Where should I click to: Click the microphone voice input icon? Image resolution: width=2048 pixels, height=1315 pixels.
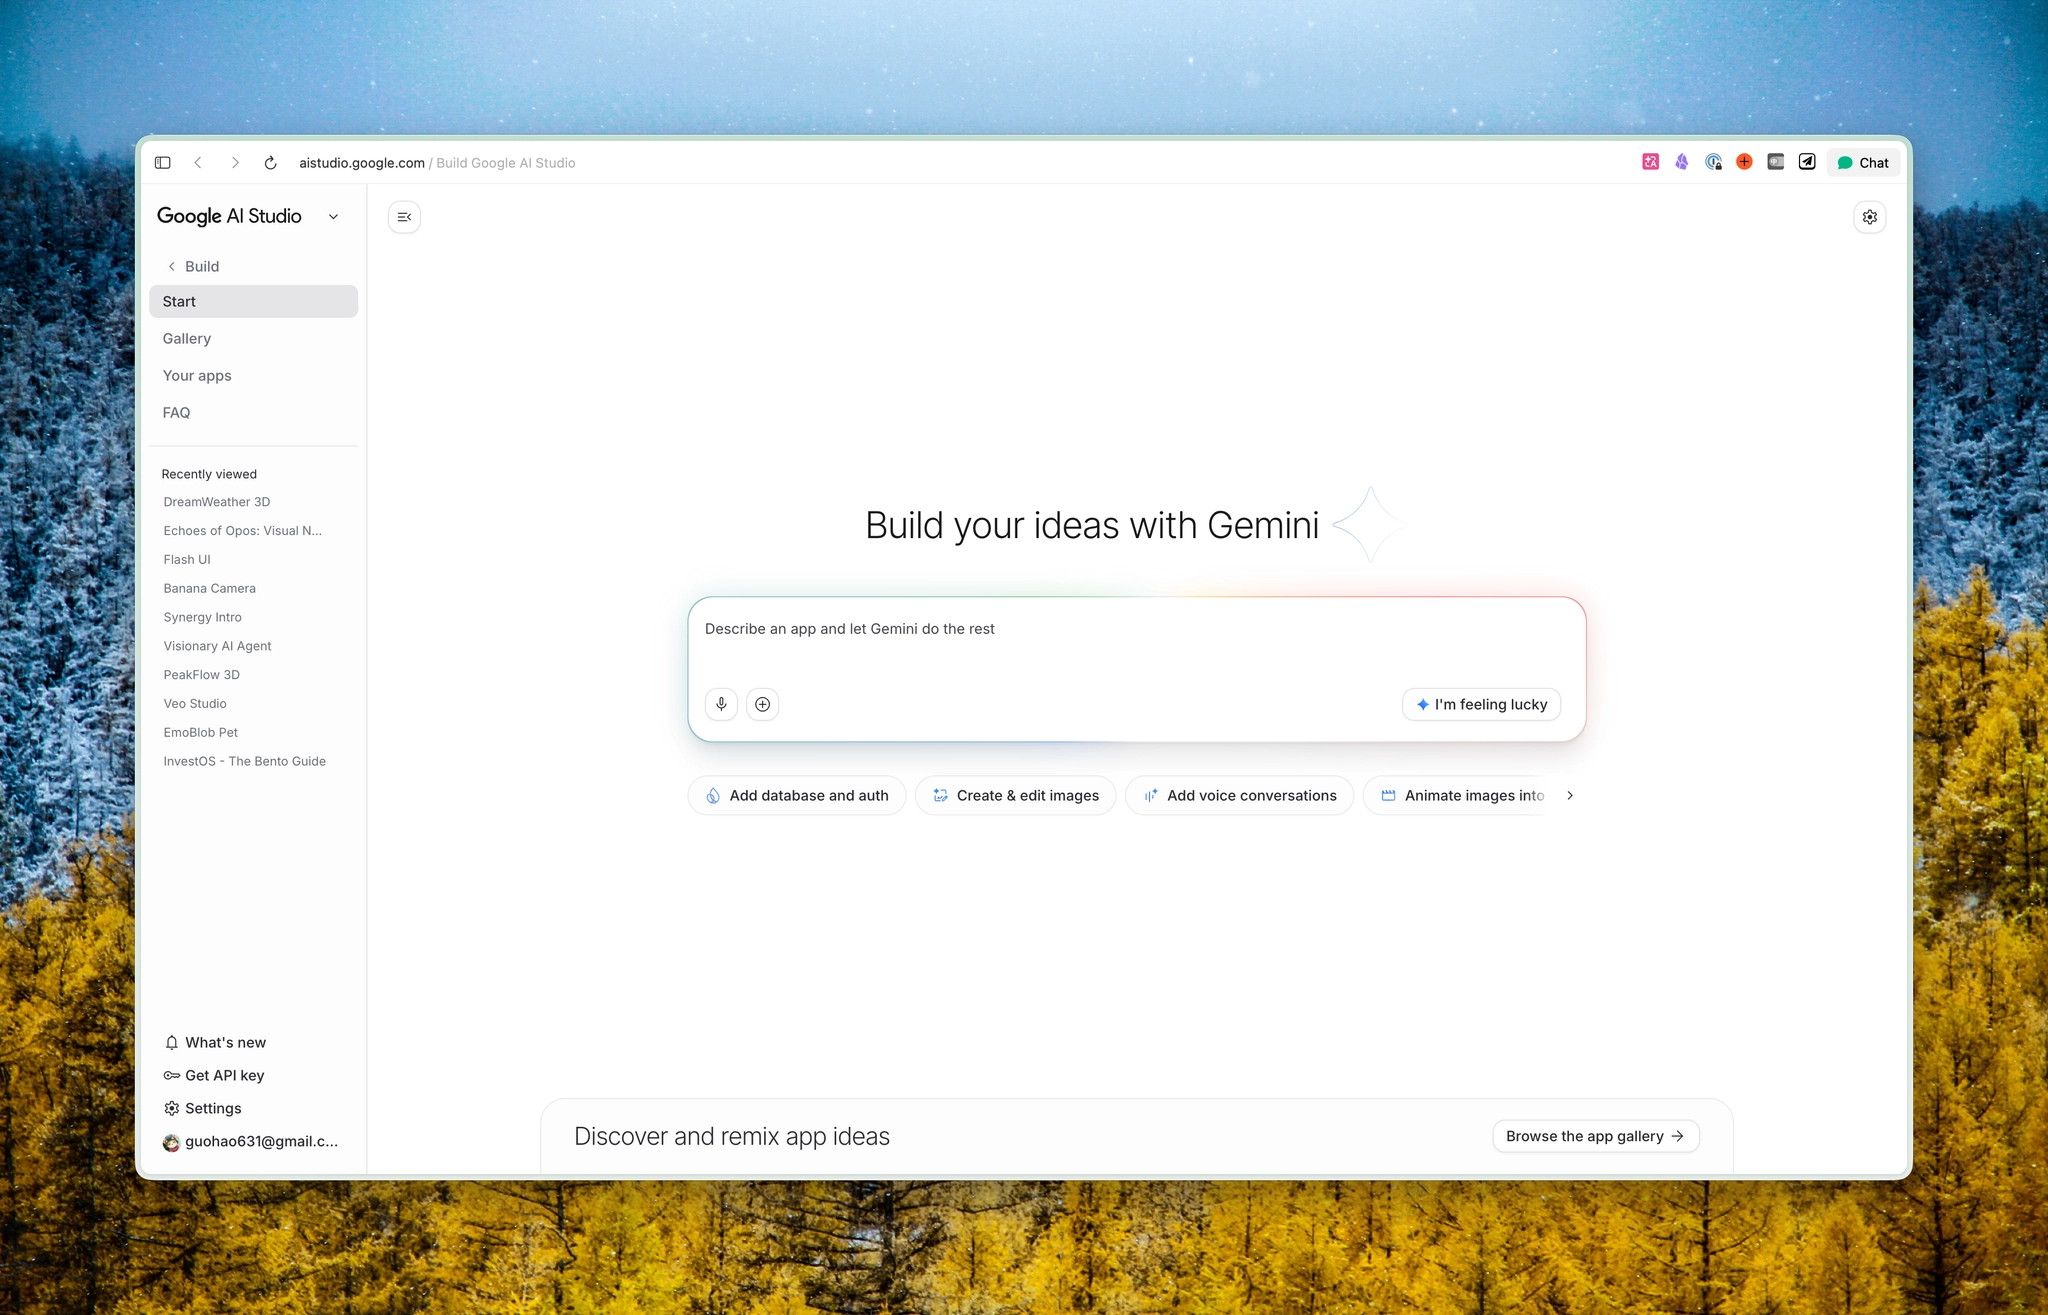point(721,704)
